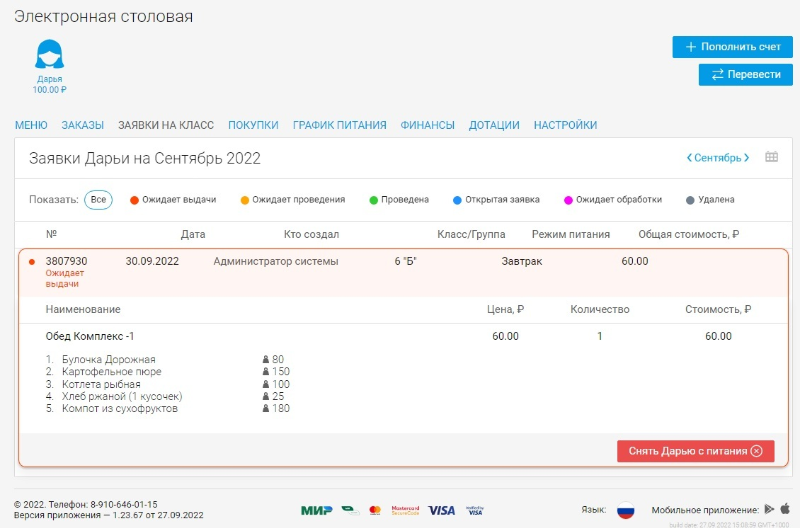Open the ПОКУПКИ tab
The width and height of the screenshot is (800, 528).
click(x=253, y=125)
